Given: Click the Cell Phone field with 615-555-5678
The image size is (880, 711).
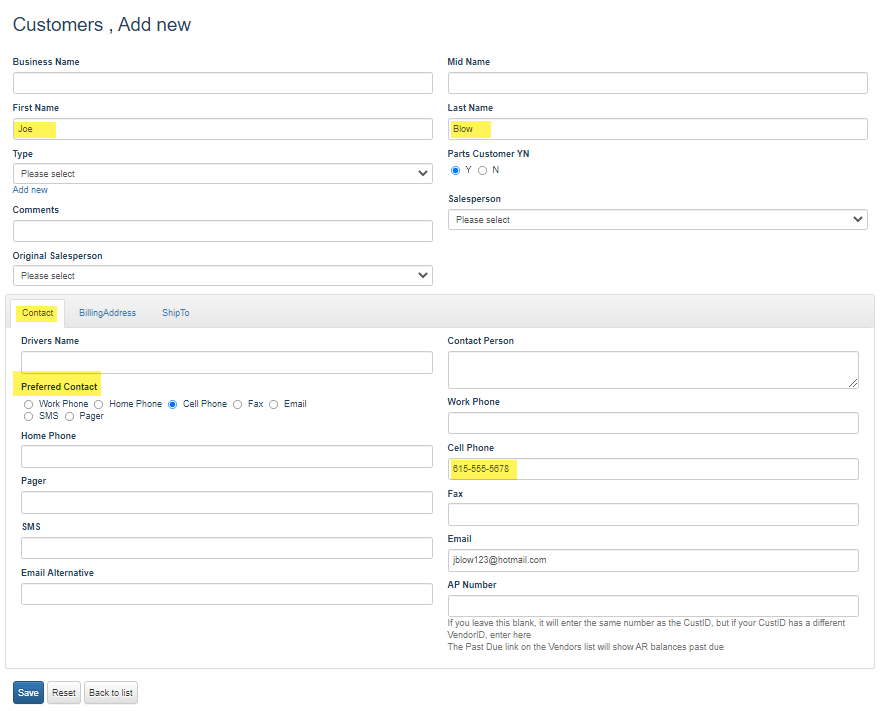Looking at the screenshot, I should tap(653, 469).
